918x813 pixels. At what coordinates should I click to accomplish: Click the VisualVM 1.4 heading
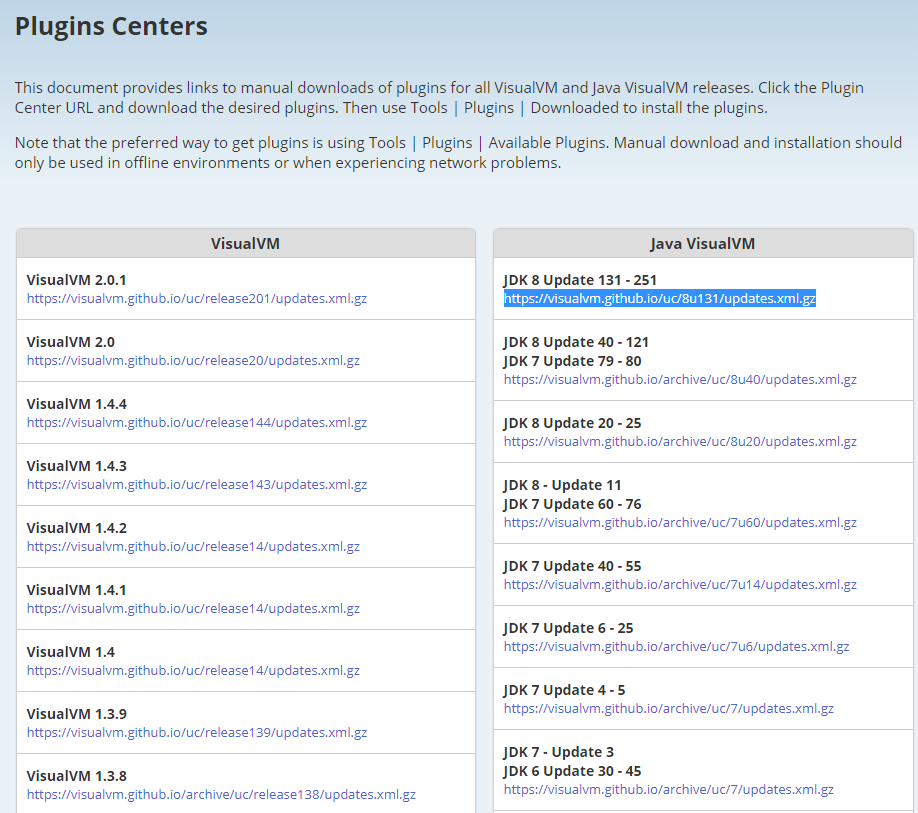click(x=71, y=653)
